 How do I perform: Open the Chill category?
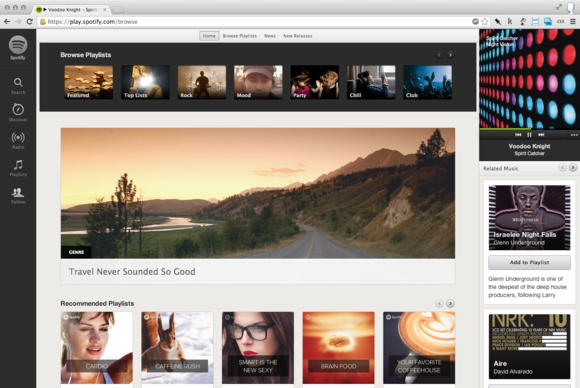tap(371, 82)
